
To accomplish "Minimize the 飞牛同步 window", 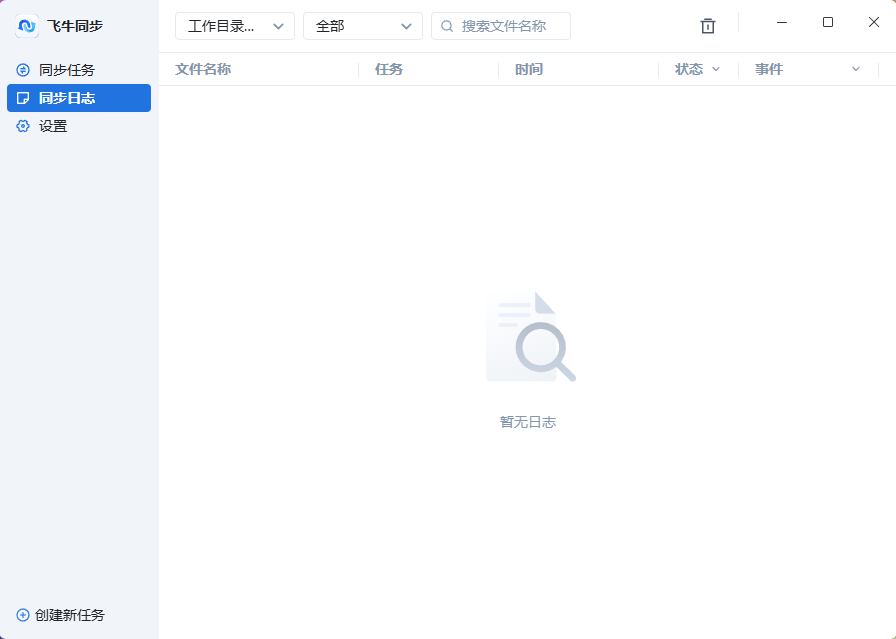I will [x=782, y=22].
